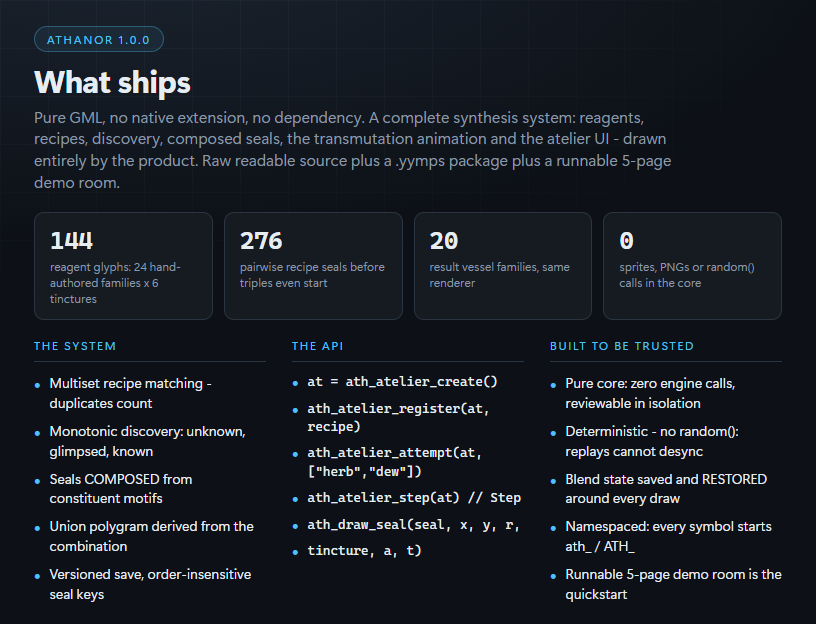This screenshot has height=624, width=816.
Task: Select the What ships heading
Action: click(112, 82)
